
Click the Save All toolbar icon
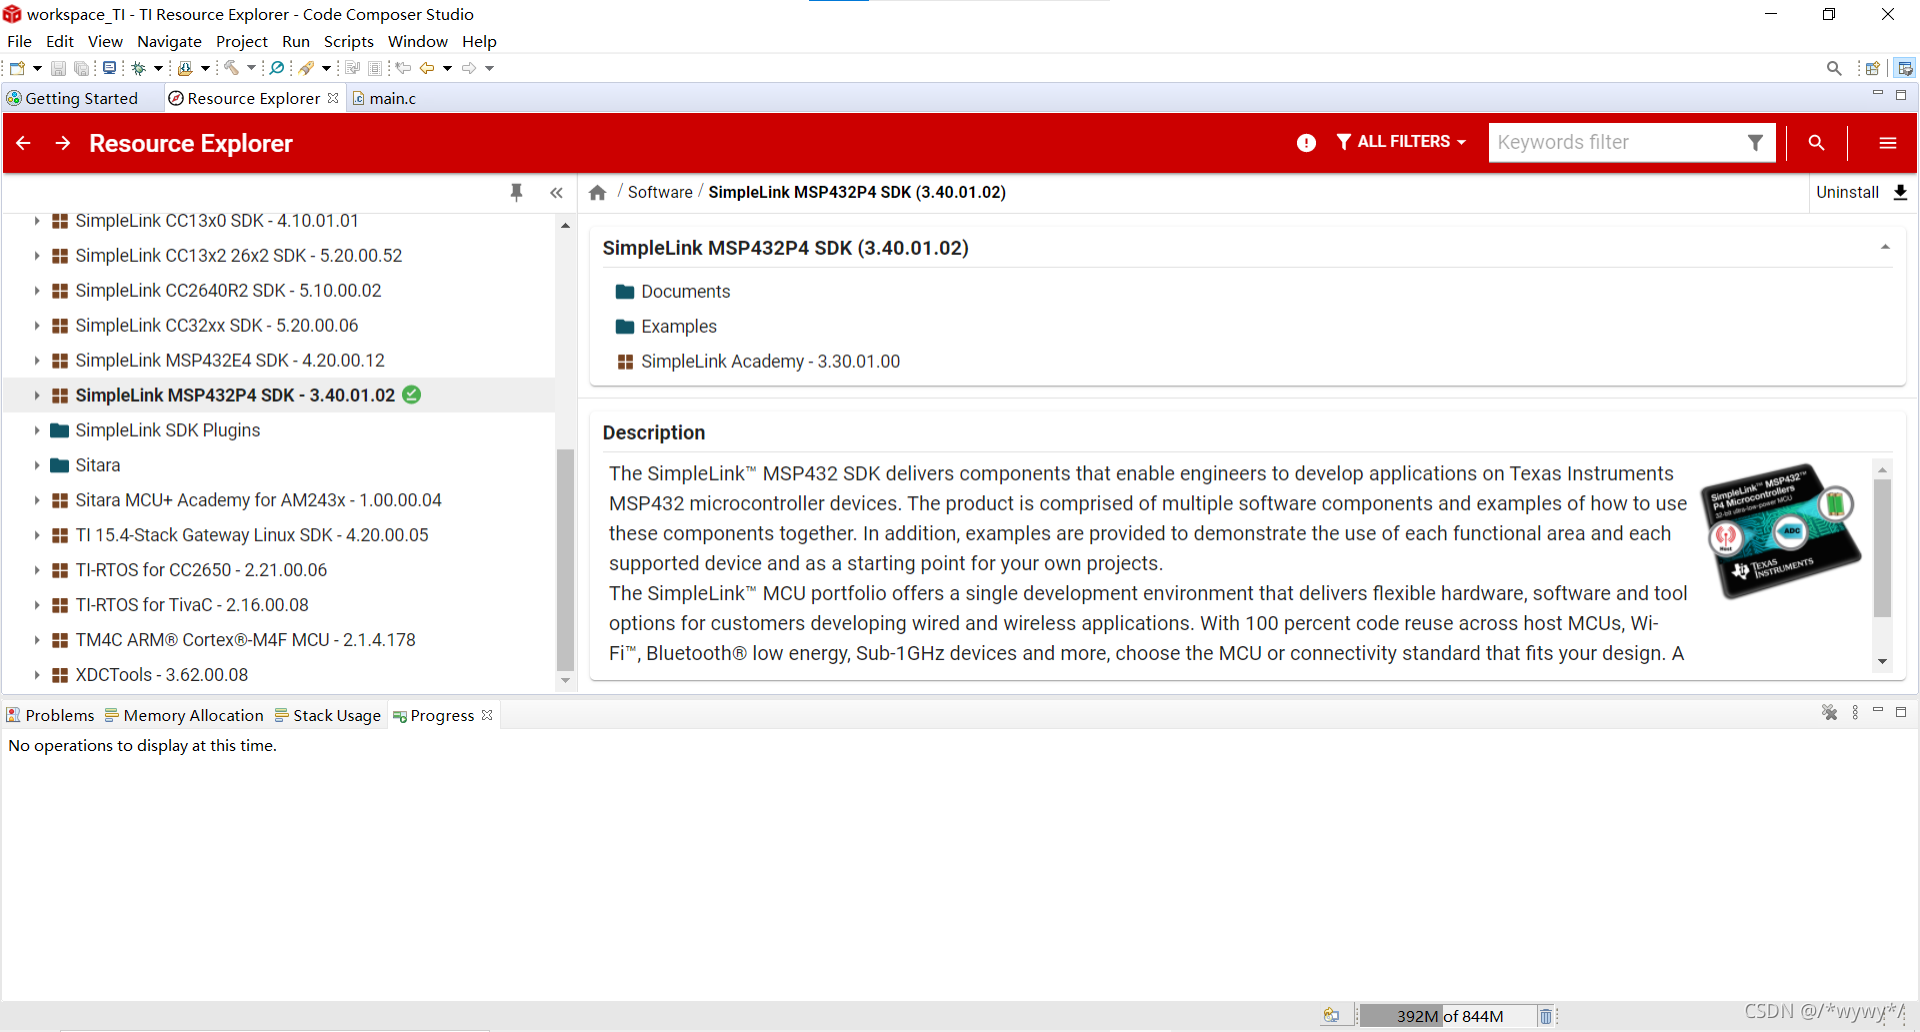click(x=82, y=68)
